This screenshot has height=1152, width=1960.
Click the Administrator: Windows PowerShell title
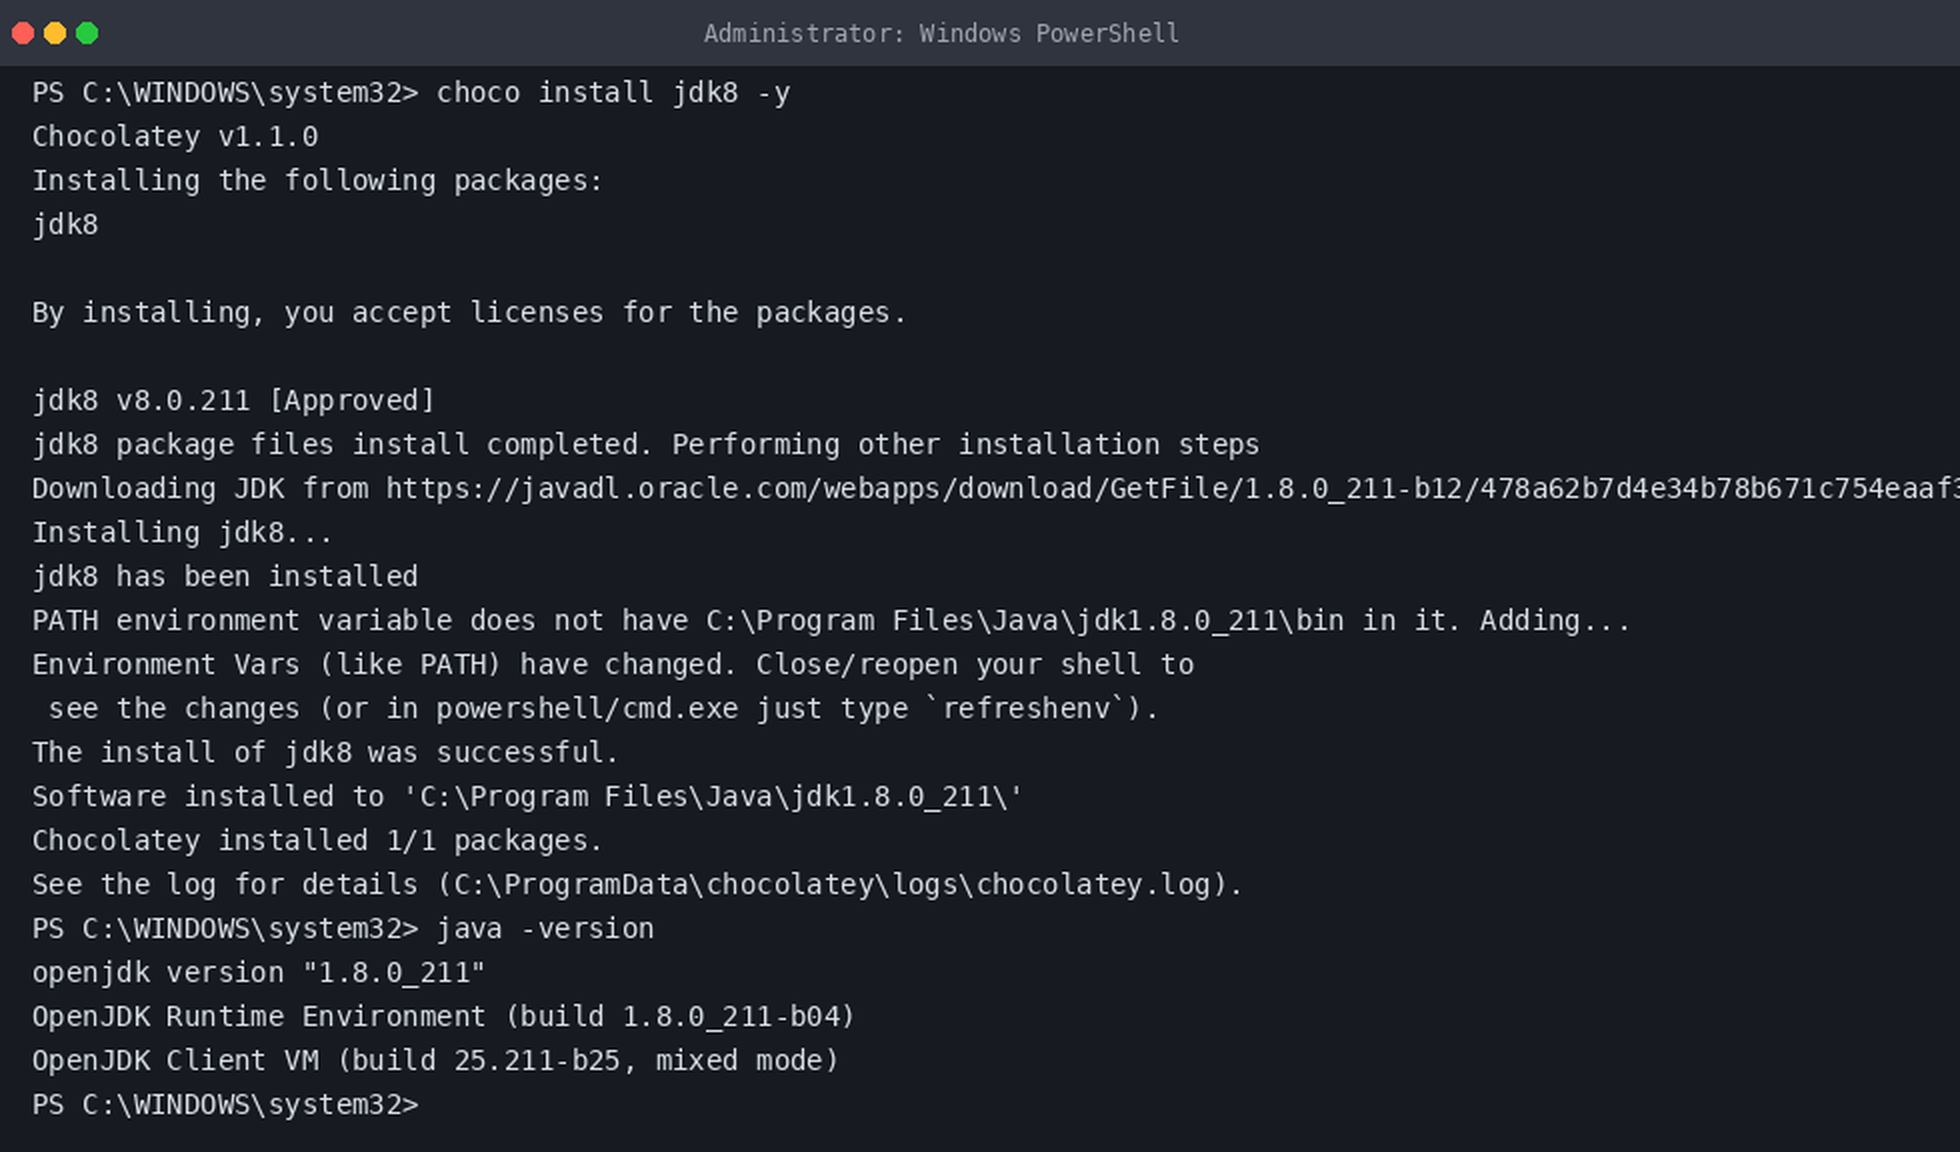pos(941,33)
